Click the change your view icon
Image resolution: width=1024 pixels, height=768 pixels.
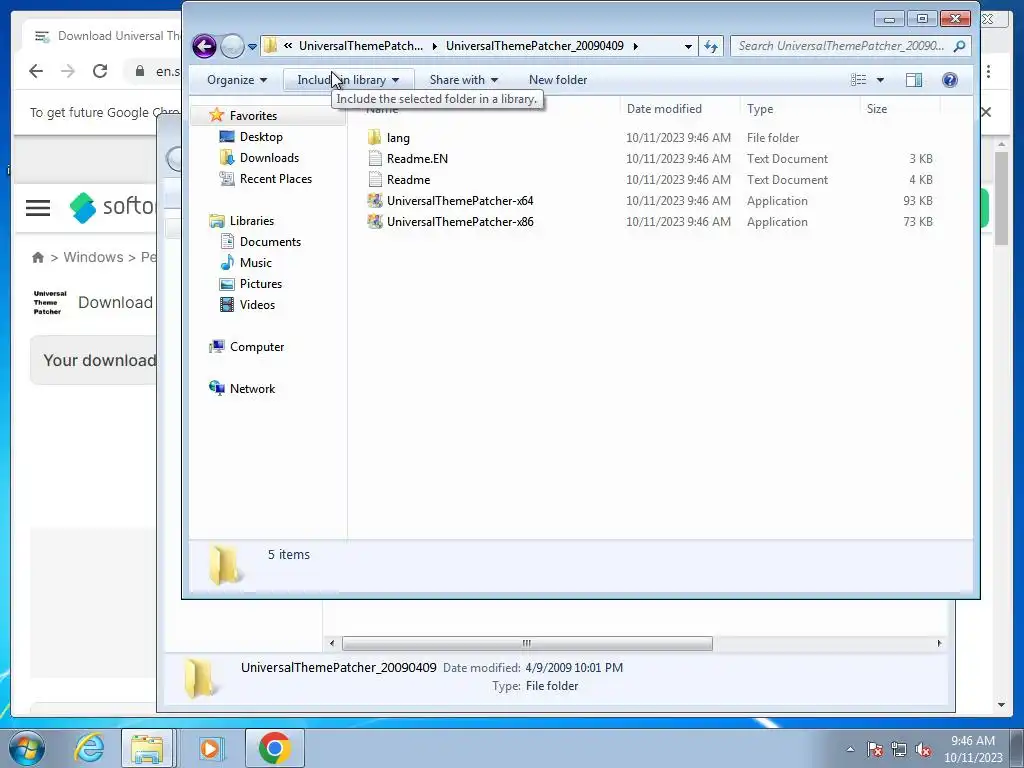(x=858, y=80)
